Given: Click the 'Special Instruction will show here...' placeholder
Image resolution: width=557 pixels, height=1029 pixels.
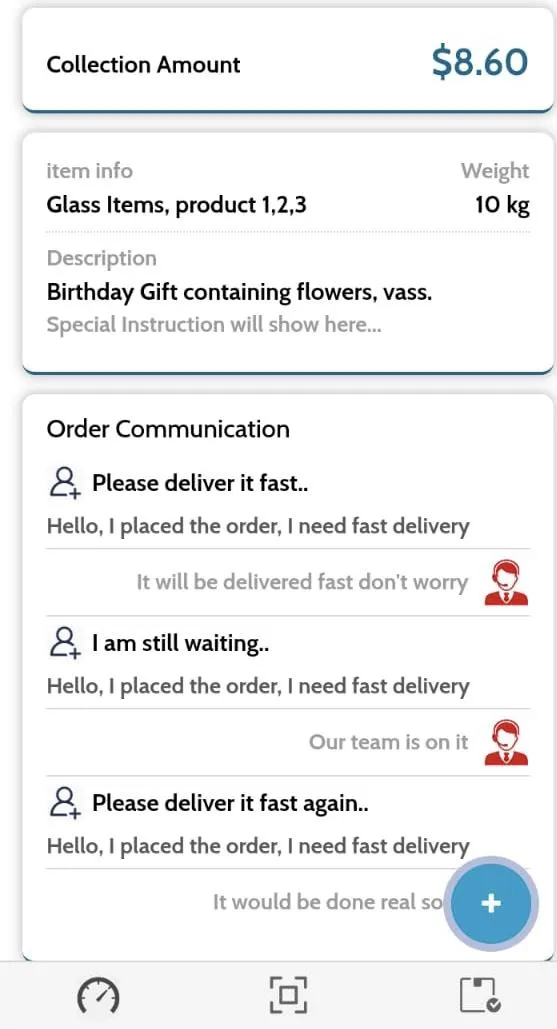Looking at the screenshot, I should (x=214, y=325).
